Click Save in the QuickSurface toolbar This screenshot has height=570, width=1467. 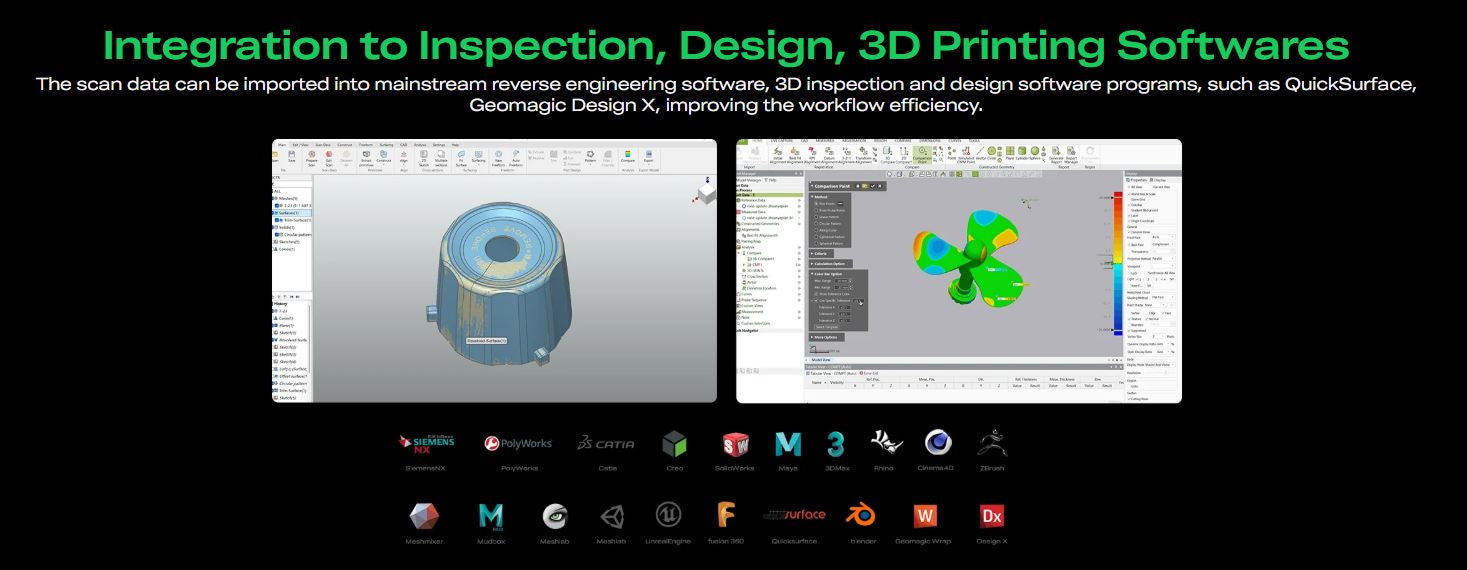click(x=292, y=157)
